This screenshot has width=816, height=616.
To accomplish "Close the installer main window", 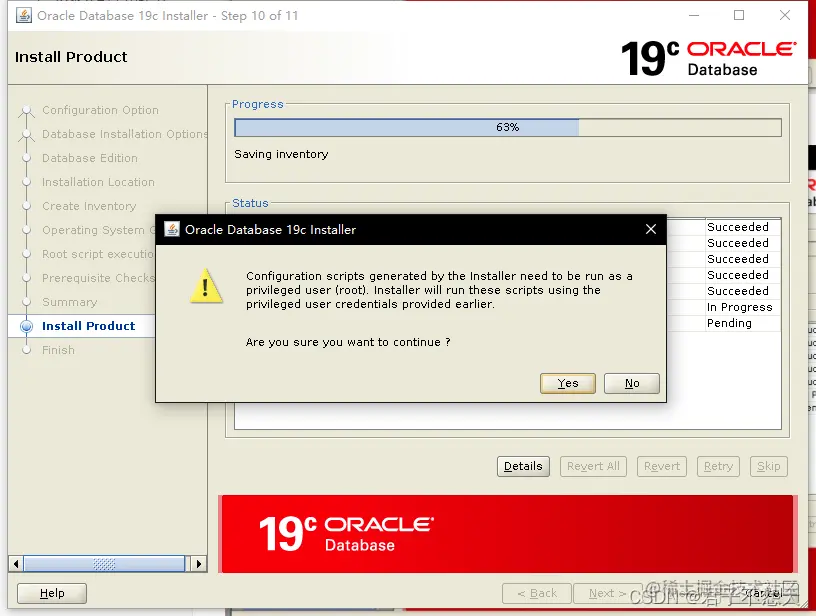I will [x=785, y=16].
